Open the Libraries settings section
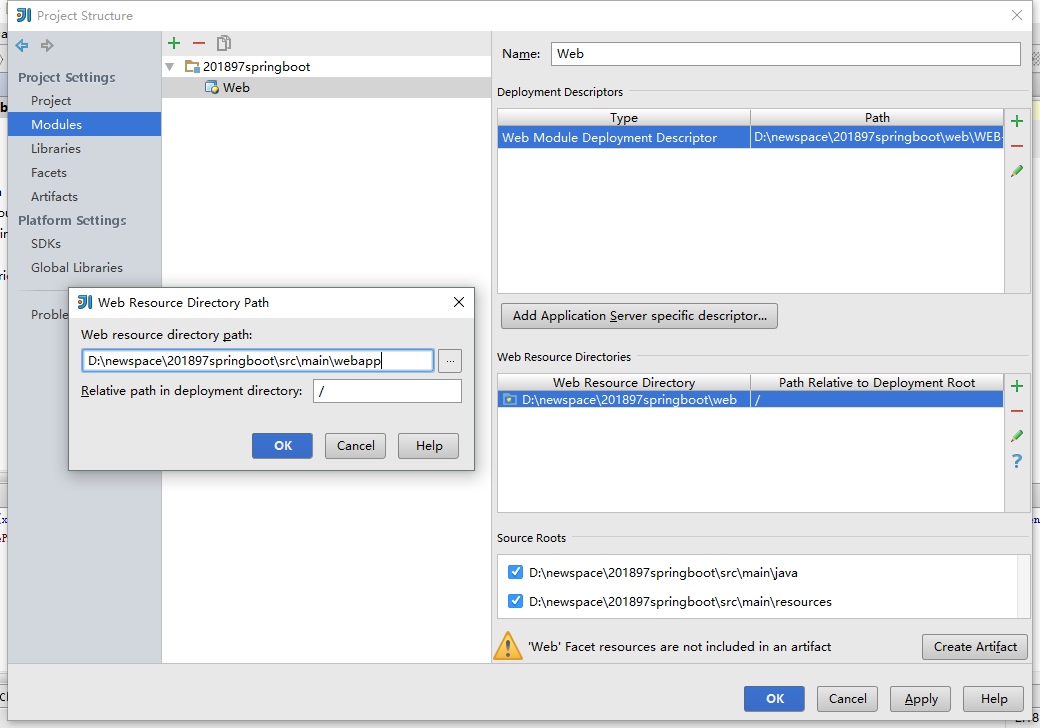Image resolution: width=1040 pixels, height=728 pixels. 56,149
